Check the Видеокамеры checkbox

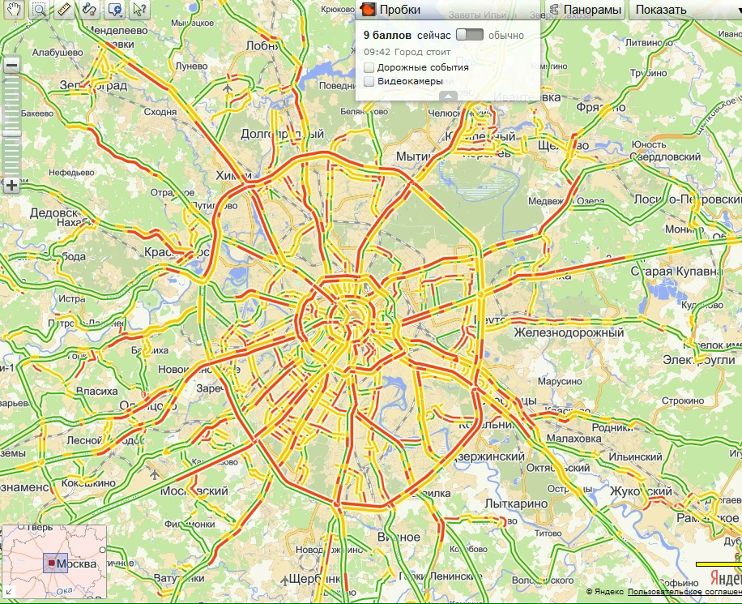370,81
